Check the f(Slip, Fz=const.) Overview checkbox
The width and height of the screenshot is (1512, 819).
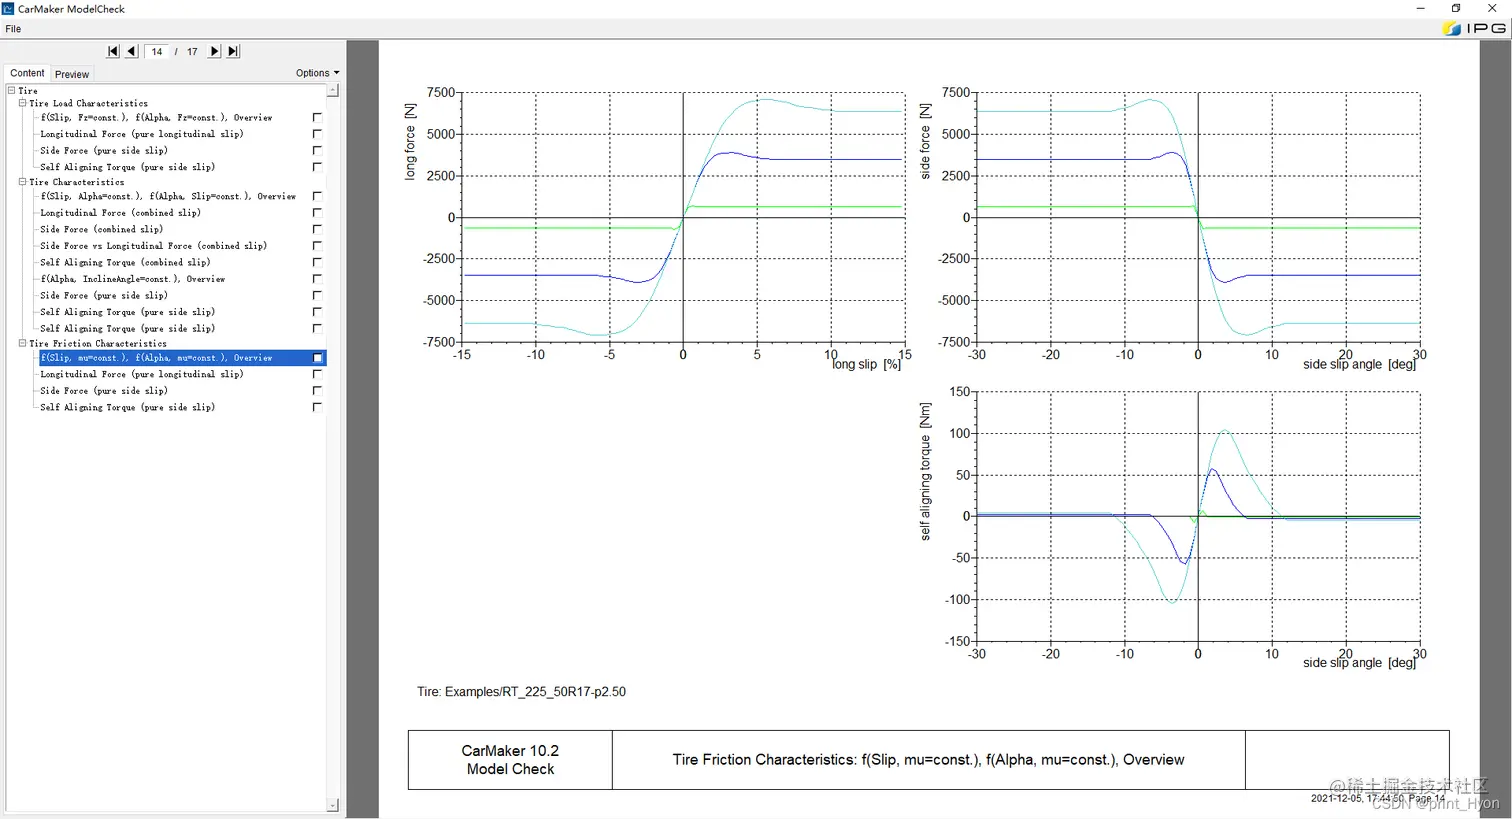point(317,117)
